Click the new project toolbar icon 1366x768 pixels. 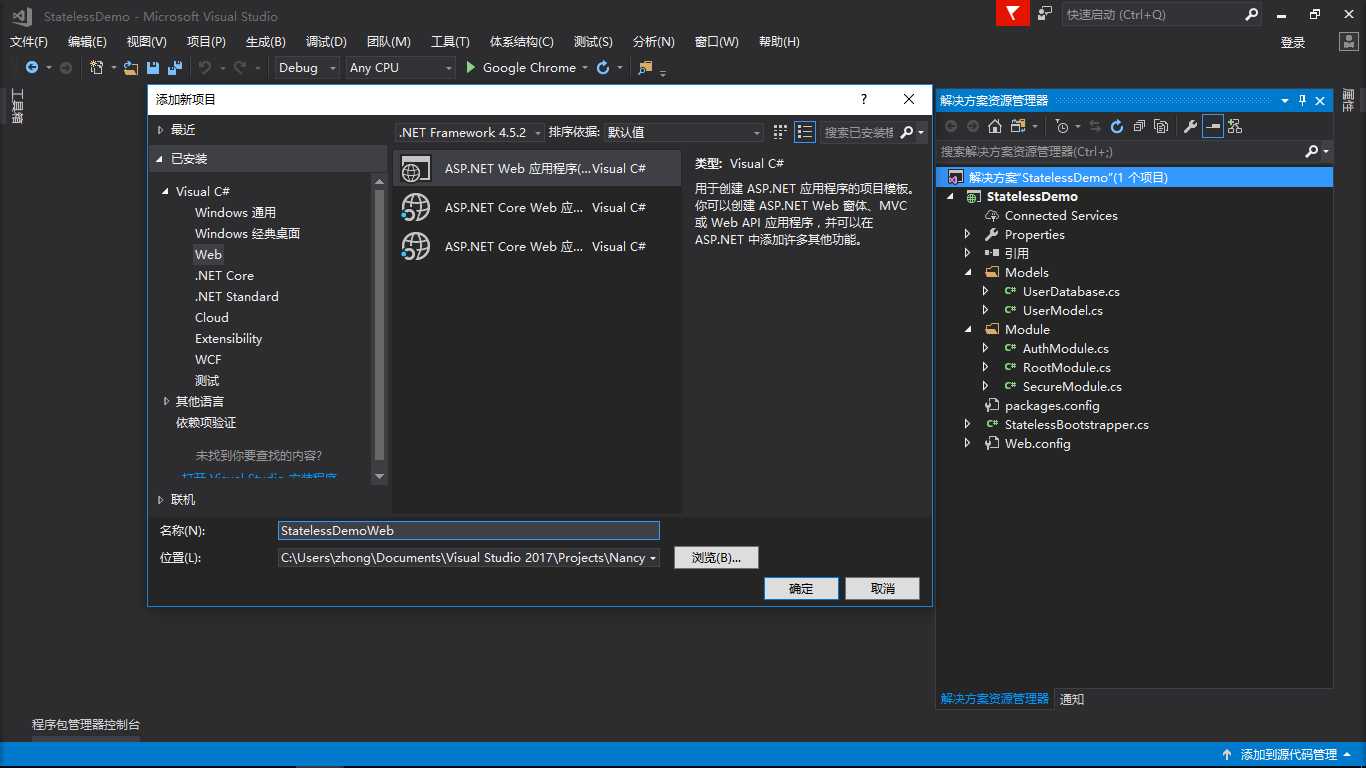point(97,68)
